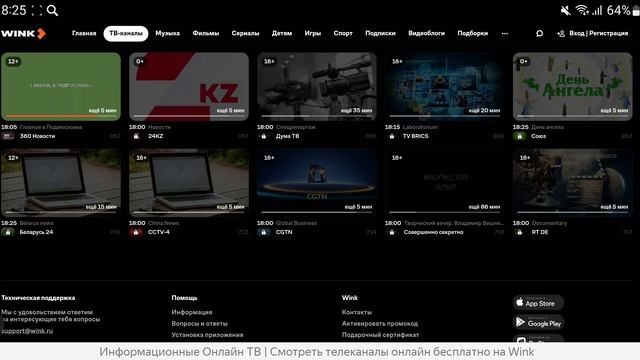
Task: Open the Вопросы и ответы link
Action: coord(200,324)
